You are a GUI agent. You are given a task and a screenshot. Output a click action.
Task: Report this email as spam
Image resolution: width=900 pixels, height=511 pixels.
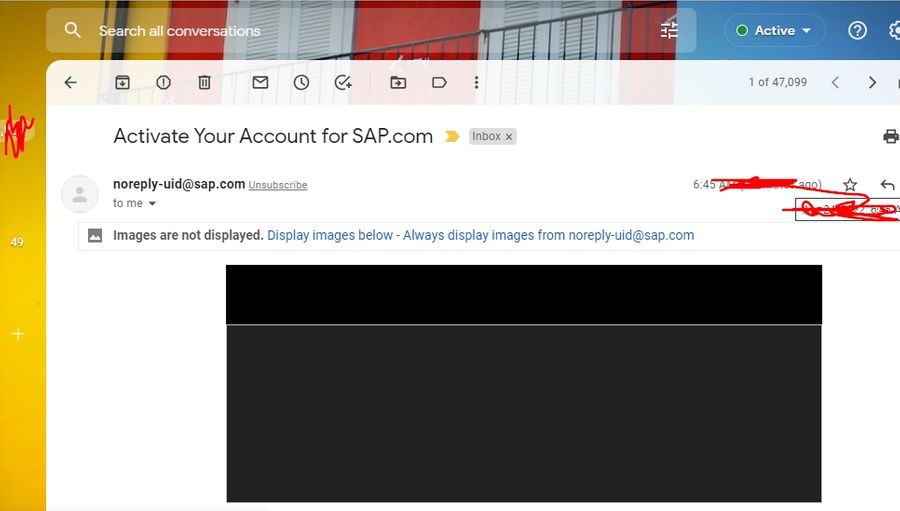point(164,83)
